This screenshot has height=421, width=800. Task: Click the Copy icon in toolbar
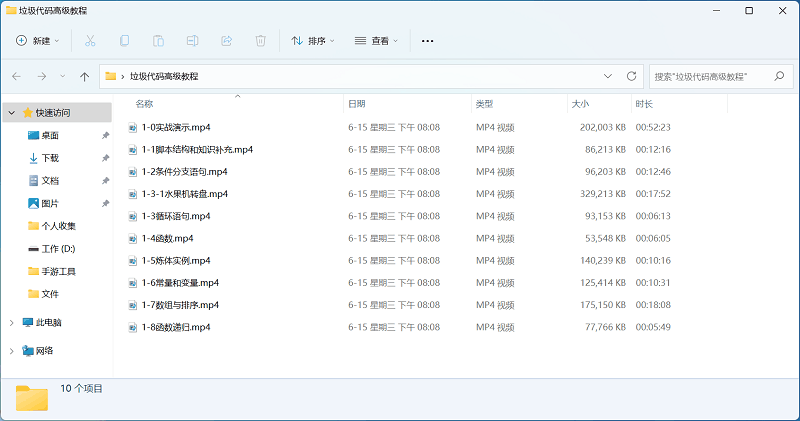pos(124,41)
